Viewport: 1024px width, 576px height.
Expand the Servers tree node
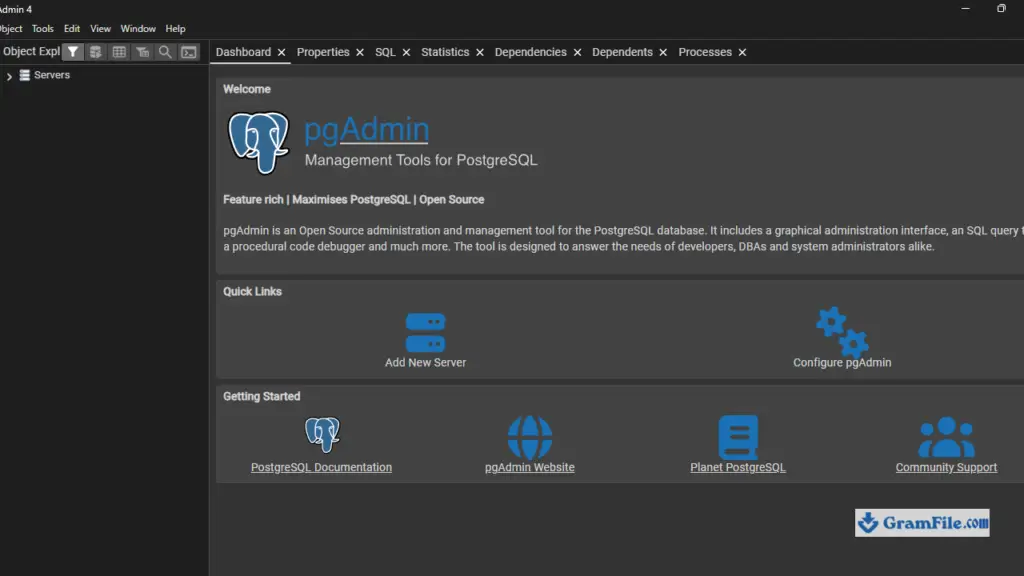(x=9, y=76)
